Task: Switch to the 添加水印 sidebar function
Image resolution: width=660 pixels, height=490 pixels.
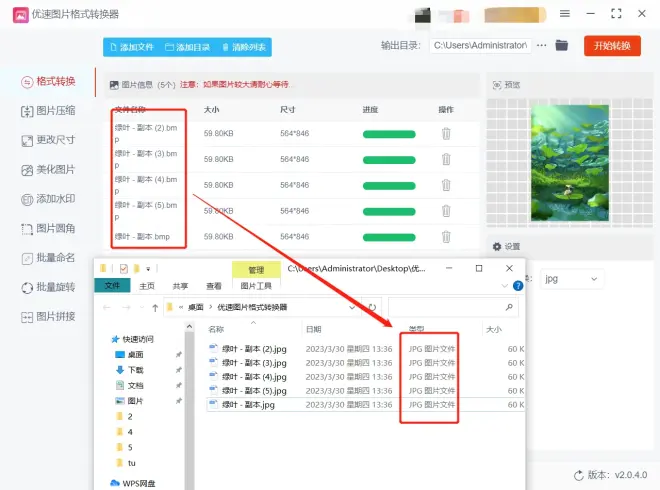Action: click(x=48, y=199)
